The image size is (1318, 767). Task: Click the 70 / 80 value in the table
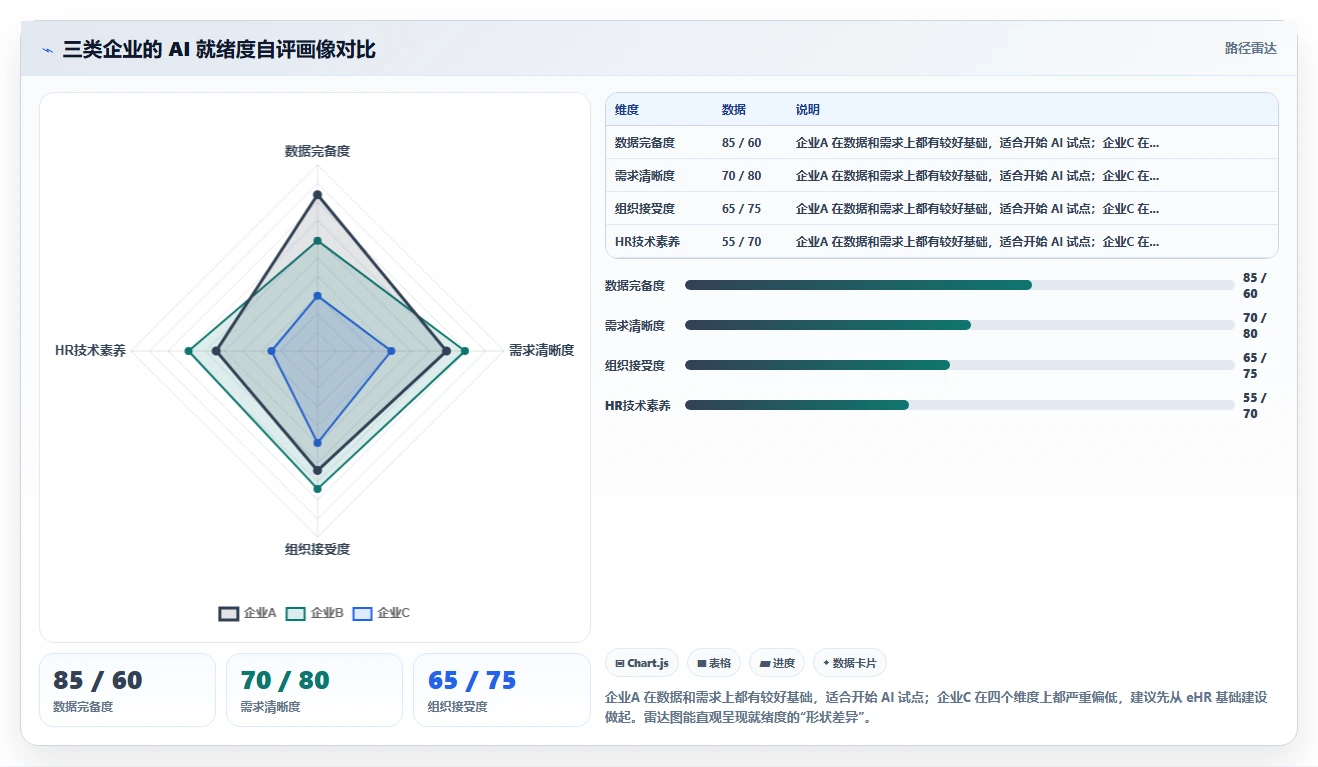pos(741,176)
